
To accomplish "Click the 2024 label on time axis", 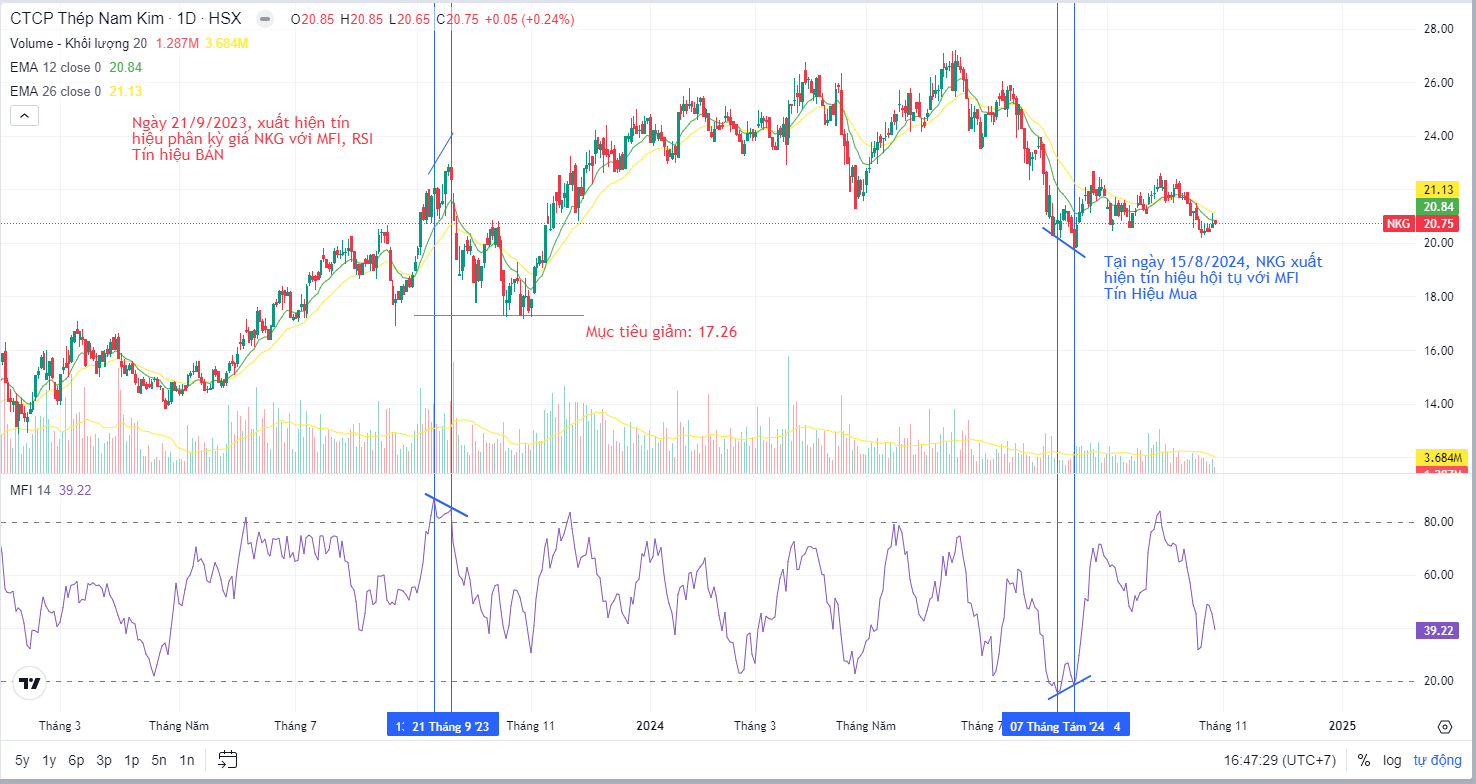I will (650, 726).
